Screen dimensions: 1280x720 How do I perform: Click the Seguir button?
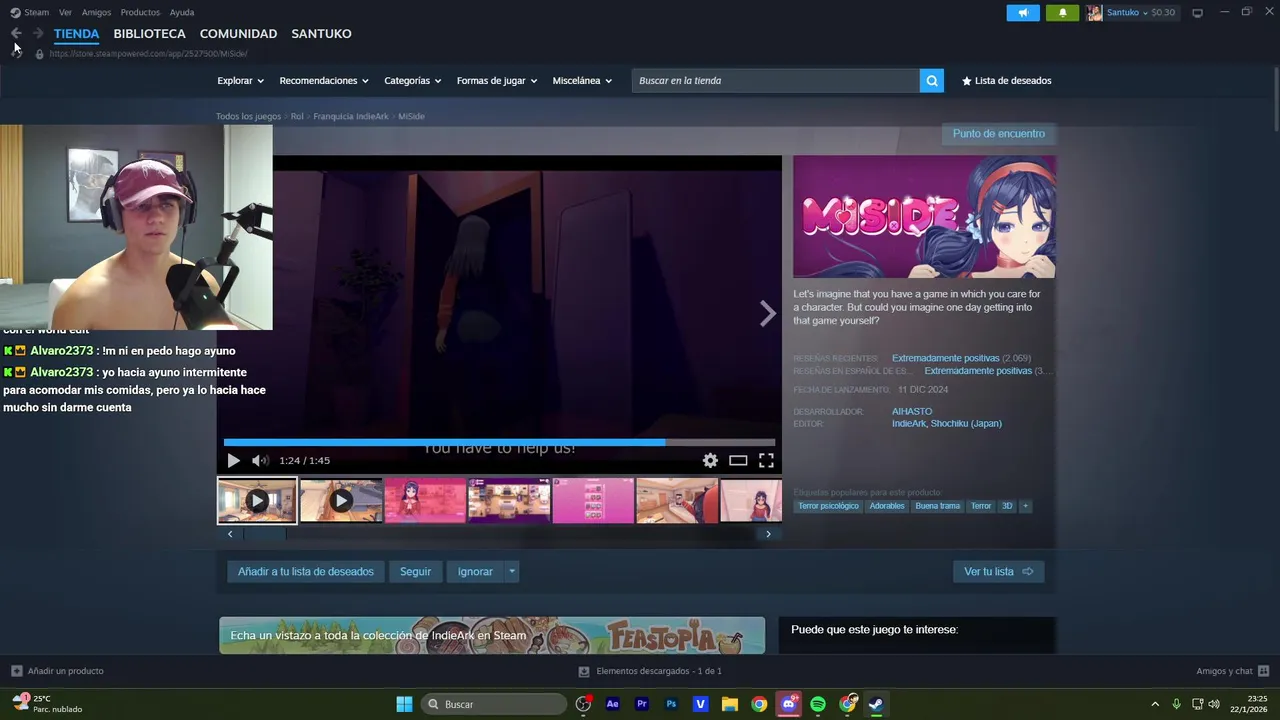(415, 572)
